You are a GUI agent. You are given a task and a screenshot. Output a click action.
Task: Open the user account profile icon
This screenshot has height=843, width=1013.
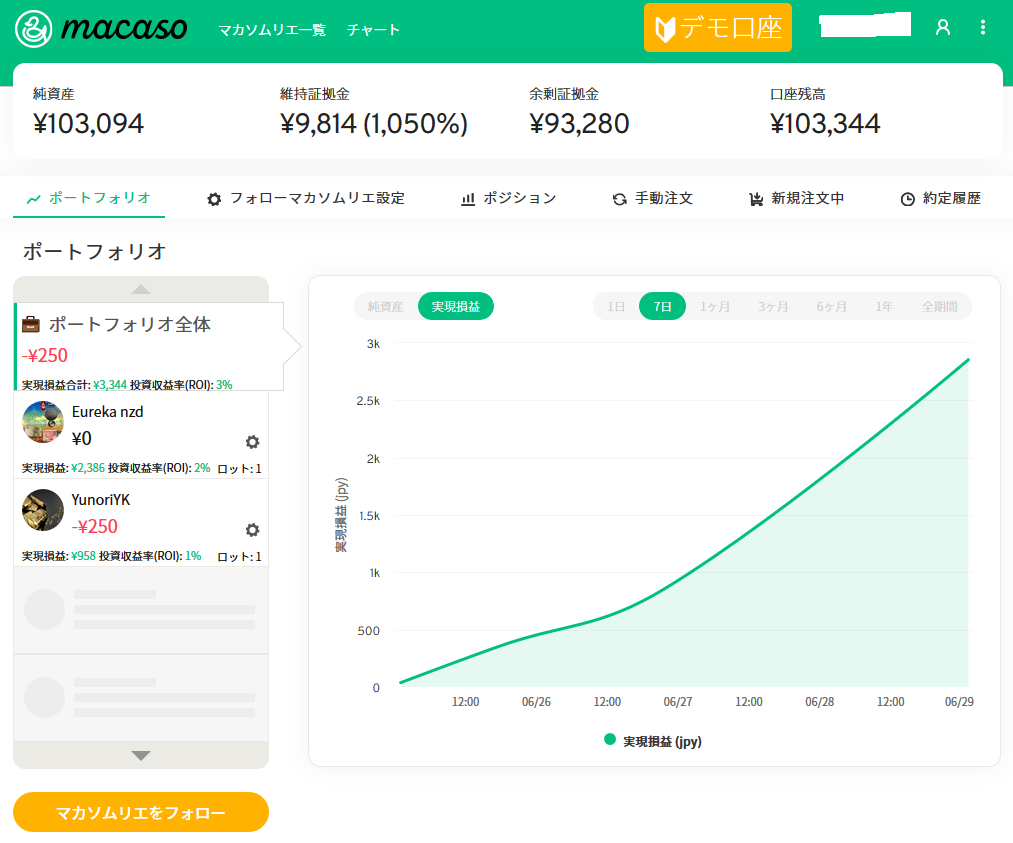942,28
